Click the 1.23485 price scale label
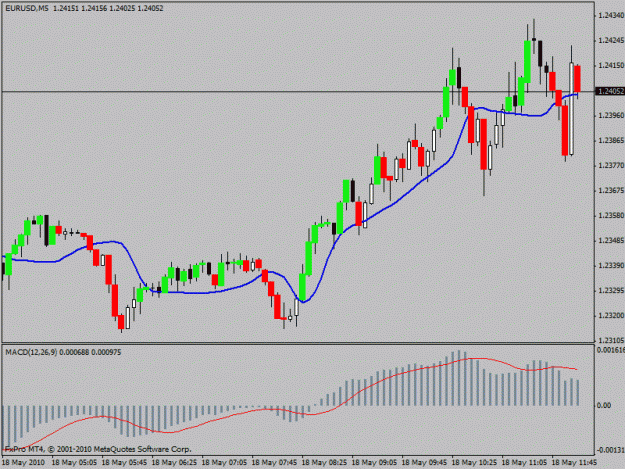Image resolution: width=625 pixels, height=469 pixels. tap(611, 241)
